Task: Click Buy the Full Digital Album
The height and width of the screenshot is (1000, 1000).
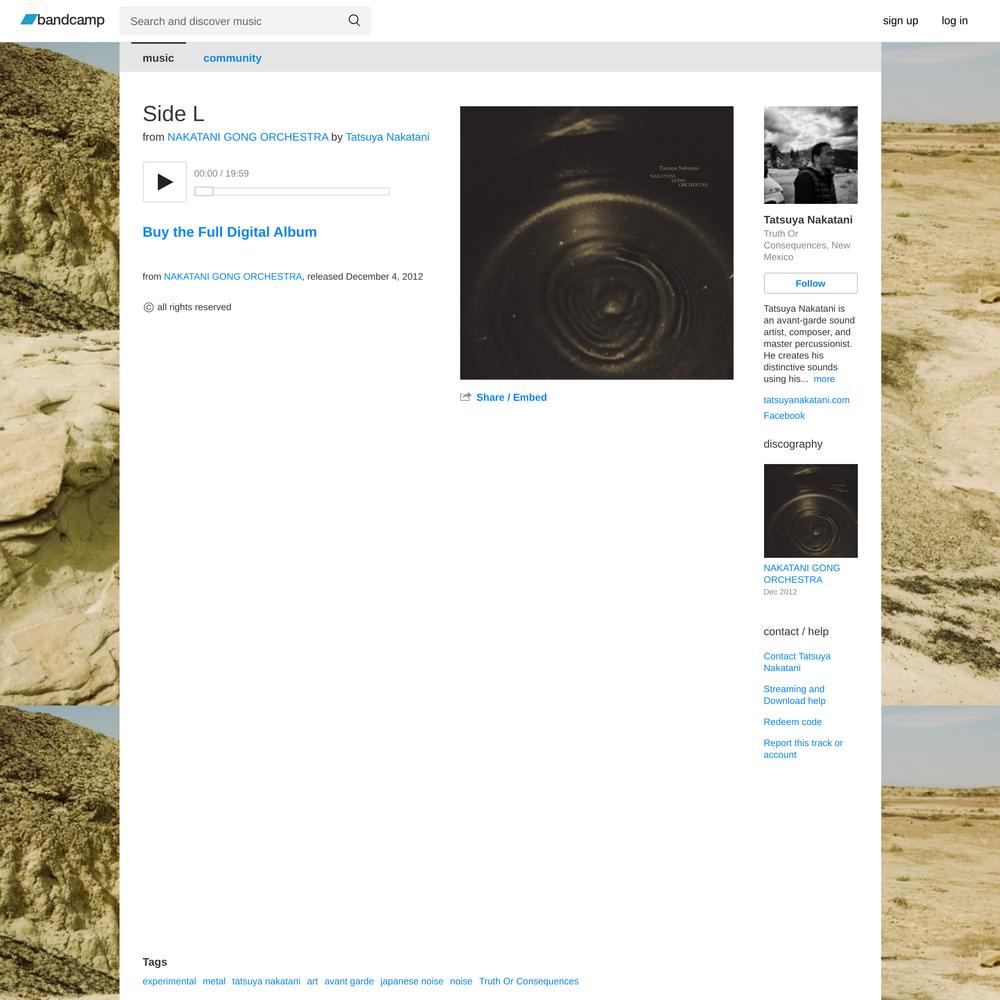Action: 230,232
